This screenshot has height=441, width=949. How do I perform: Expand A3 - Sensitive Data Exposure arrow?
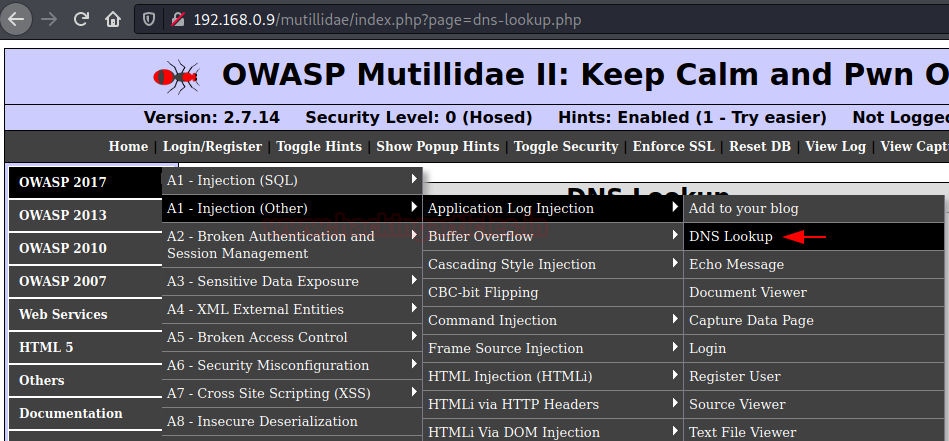(x=414, y=281)
